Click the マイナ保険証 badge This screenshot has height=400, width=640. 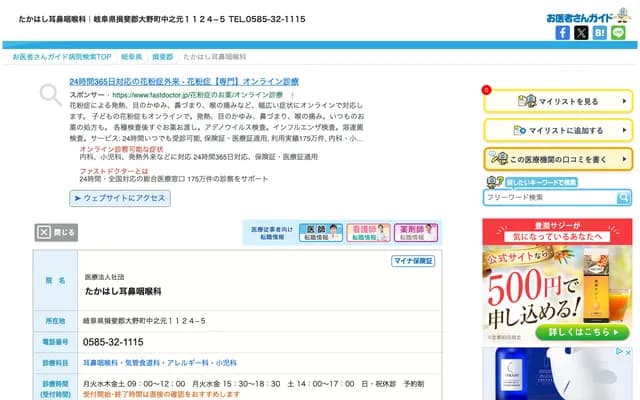(413, 261)
